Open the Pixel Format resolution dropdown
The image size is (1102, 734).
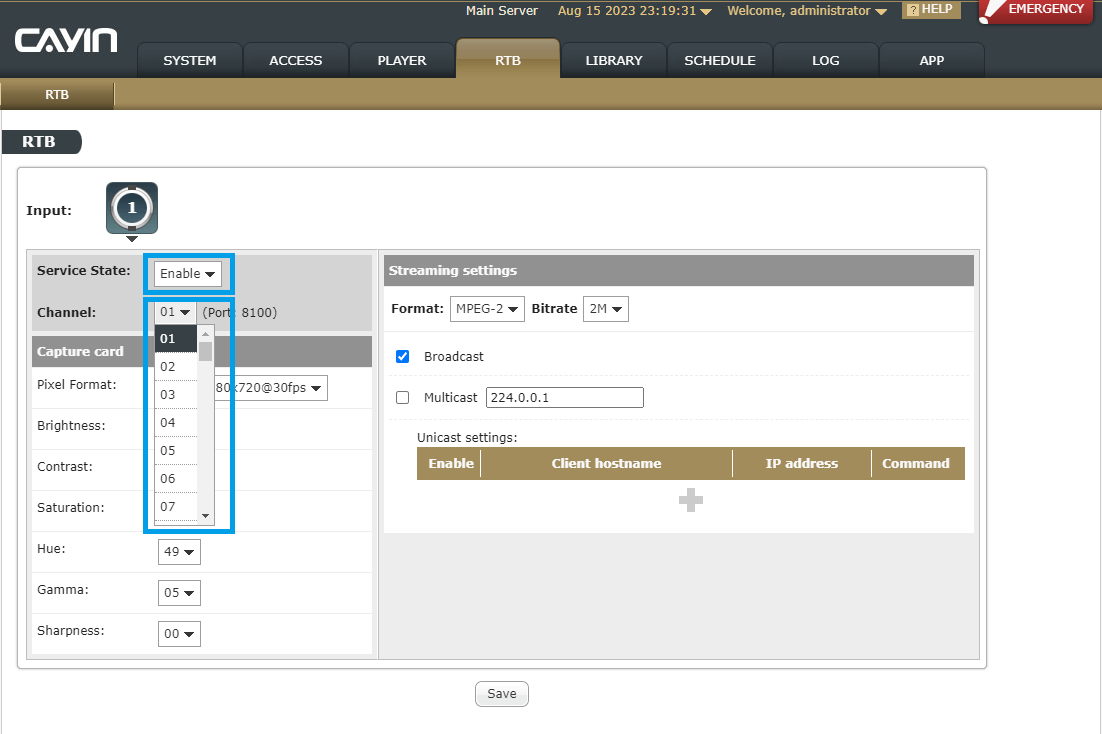[x=271, y=387]
